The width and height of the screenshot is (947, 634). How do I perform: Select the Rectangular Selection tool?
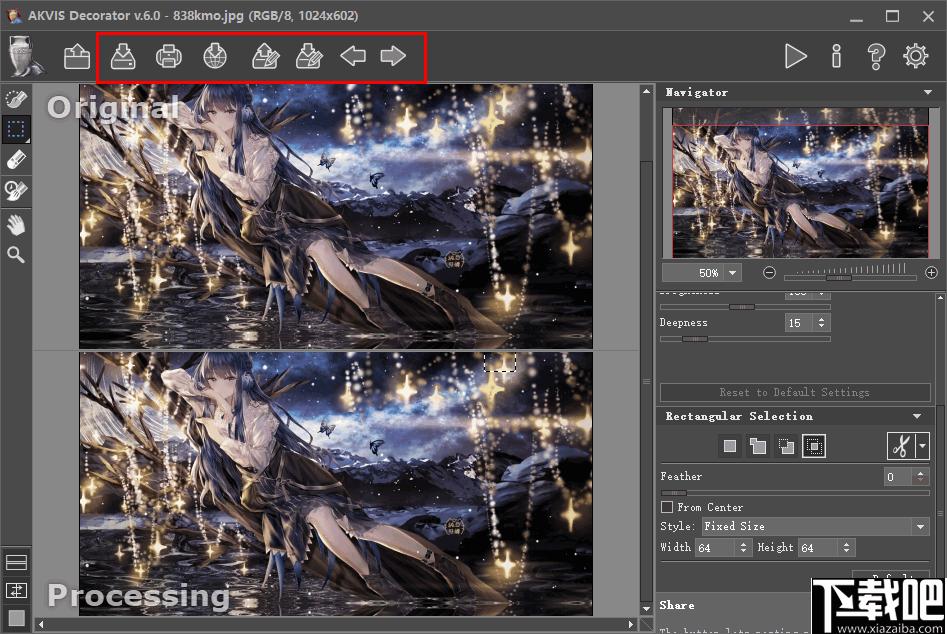point(16,129)
